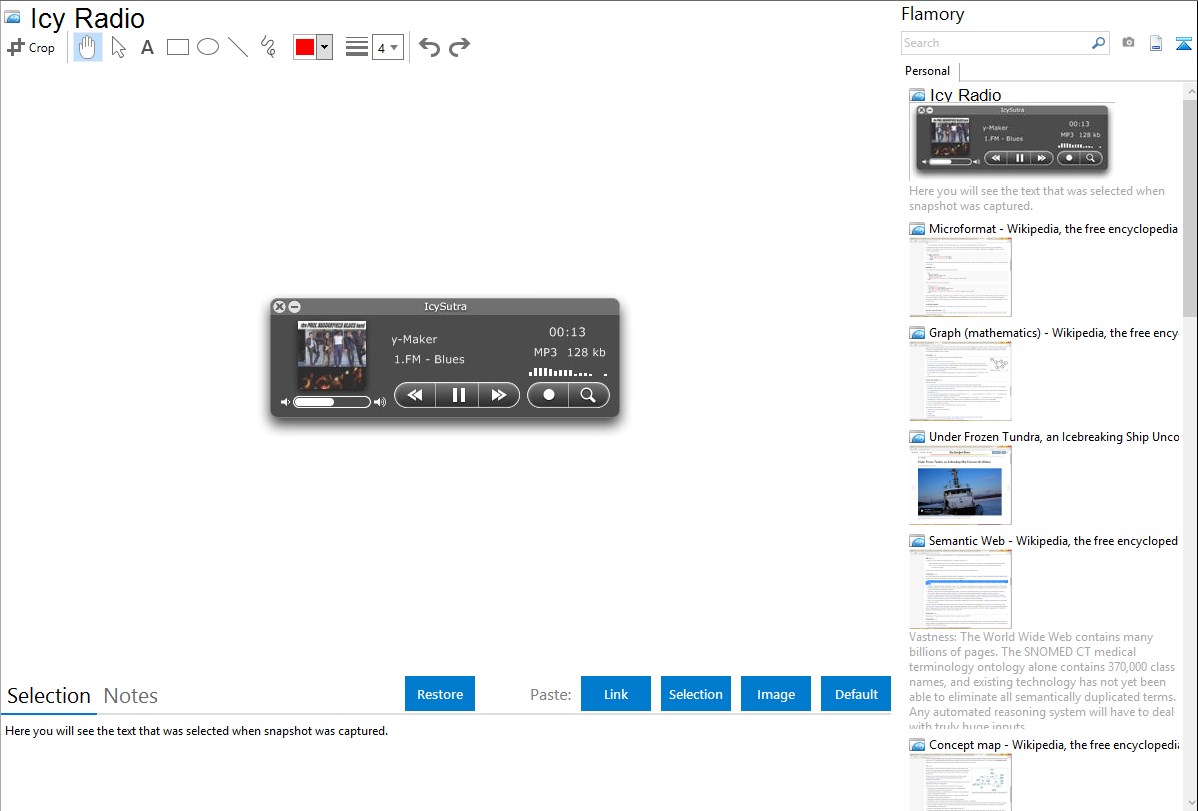
Task: Click the Default paste button
Action: pos(856,694)
